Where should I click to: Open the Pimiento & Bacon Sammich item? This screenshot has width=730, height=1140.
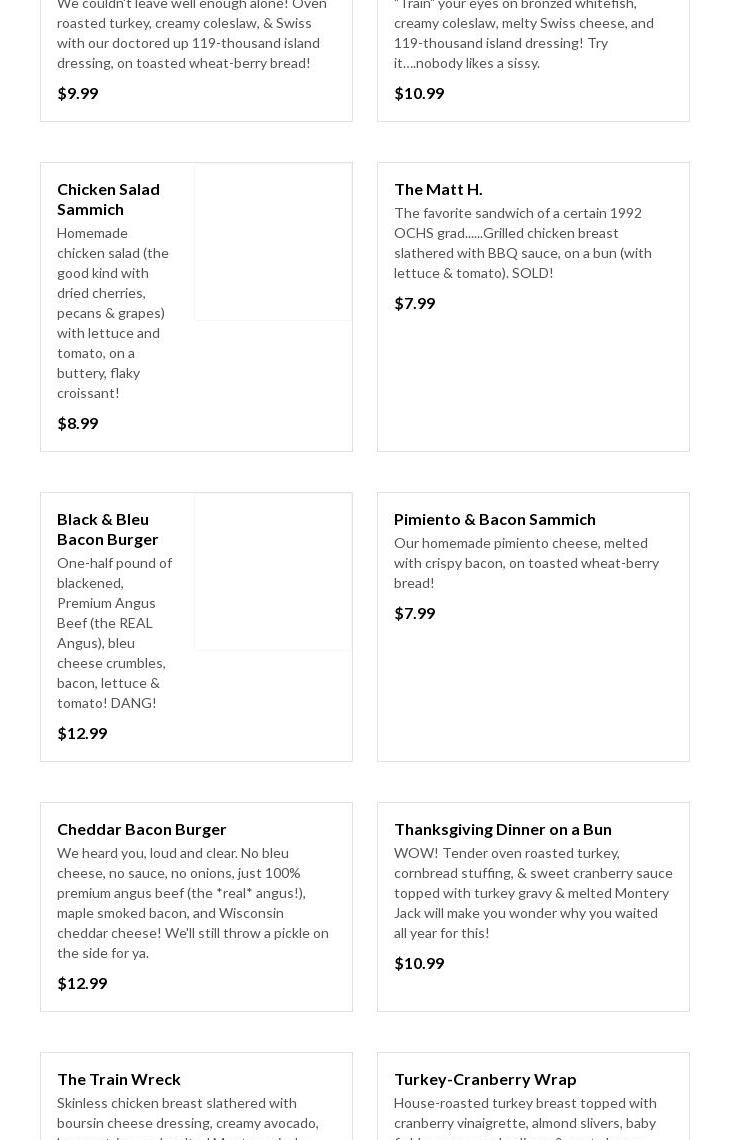click(x=494, y=519)
